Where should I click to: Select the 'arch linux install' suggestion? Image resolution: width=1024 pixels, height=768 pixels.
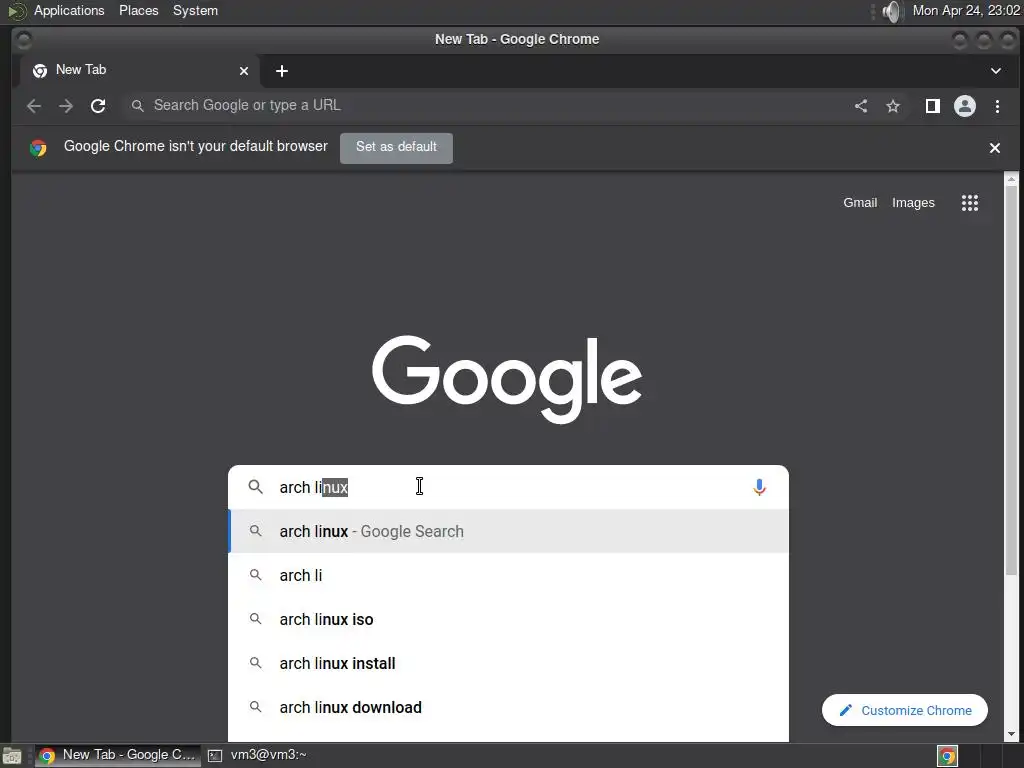click(508, 664)
